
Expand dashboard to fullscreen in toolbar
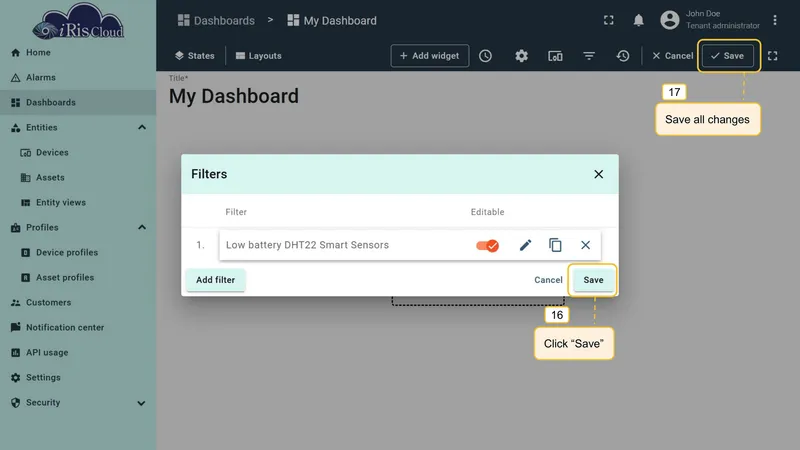[772, 56]
